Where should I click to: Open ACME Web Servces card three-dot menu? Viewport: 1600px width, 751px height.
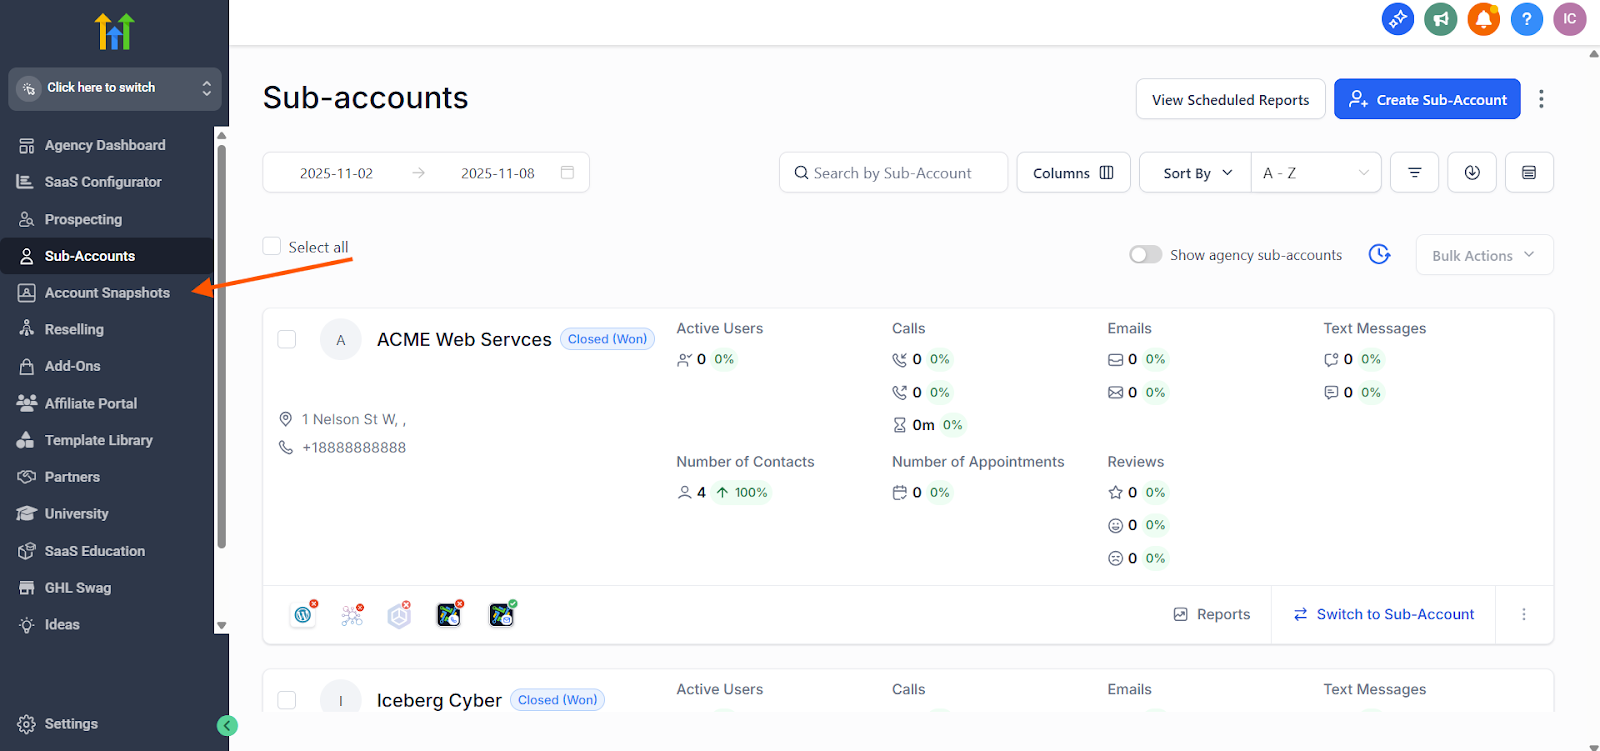point(1524,614)
